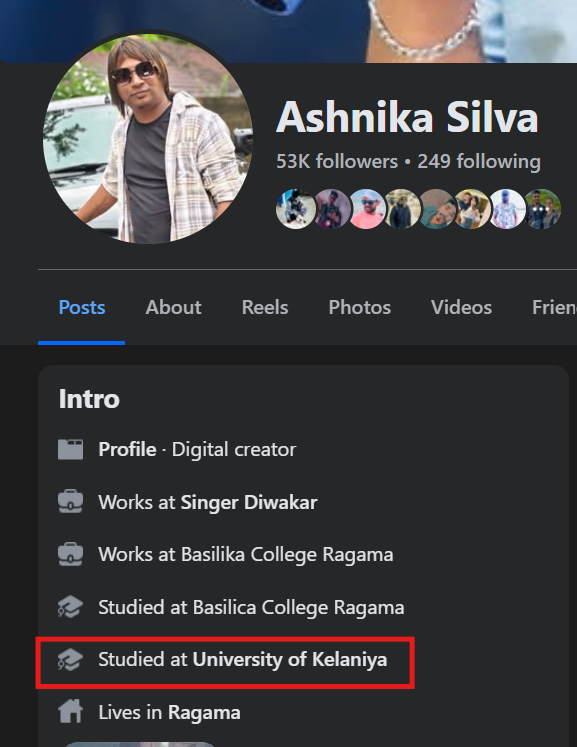Open the Videos tab
This screenshot has height=747, width=577.
(x=461, y=307)
